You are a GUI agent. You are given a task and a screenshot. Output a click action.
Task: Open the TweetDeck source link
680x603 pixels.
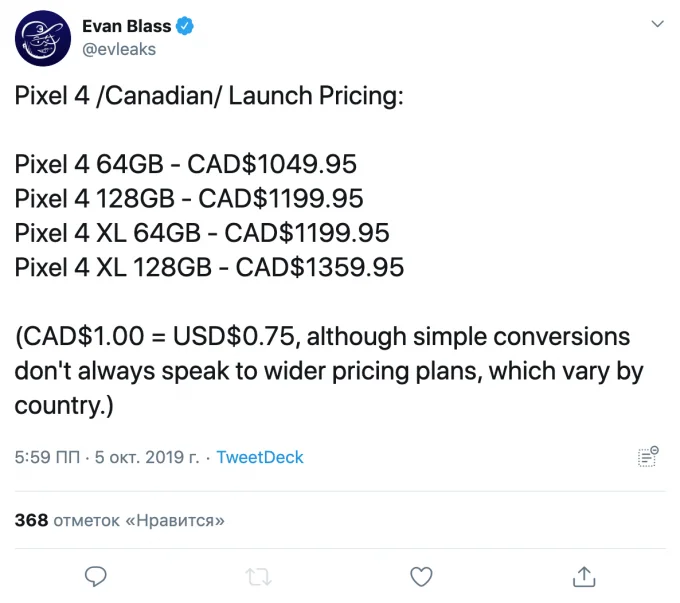click(x=260, y=457)
